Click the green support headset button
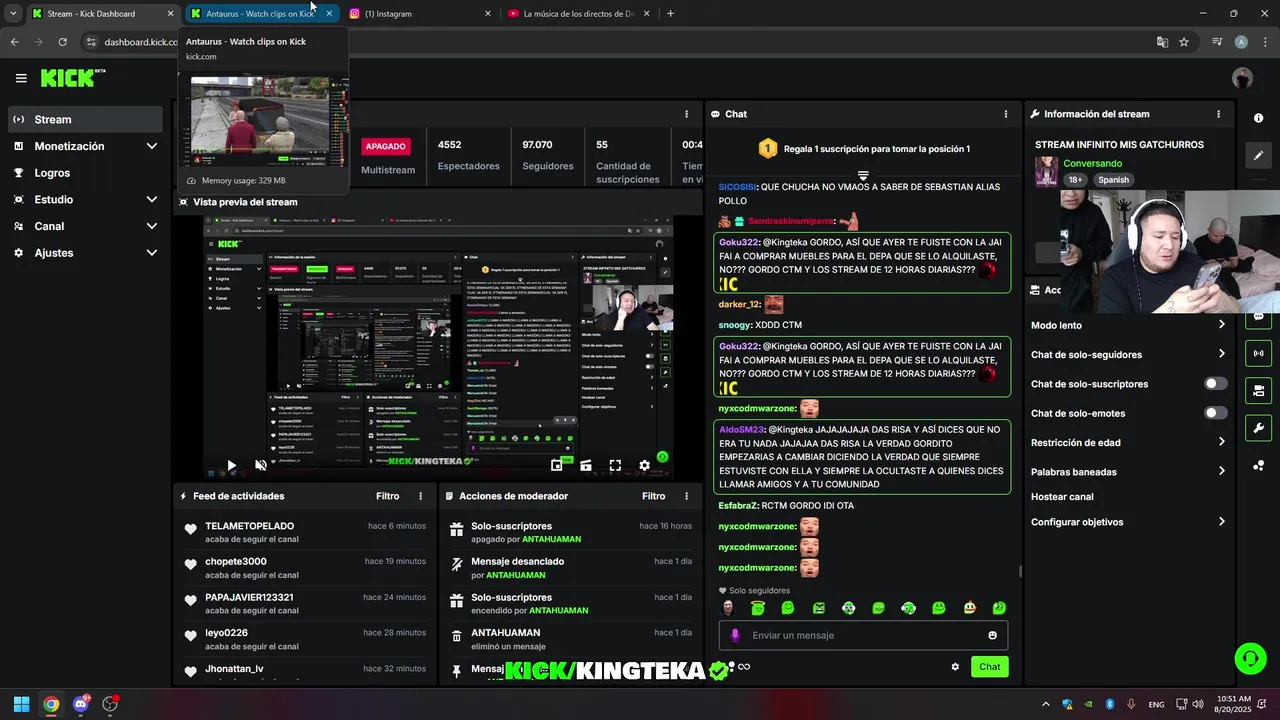Image resolution: width=1280 pixels, height=720 pixels. (x=1250, y=658)
